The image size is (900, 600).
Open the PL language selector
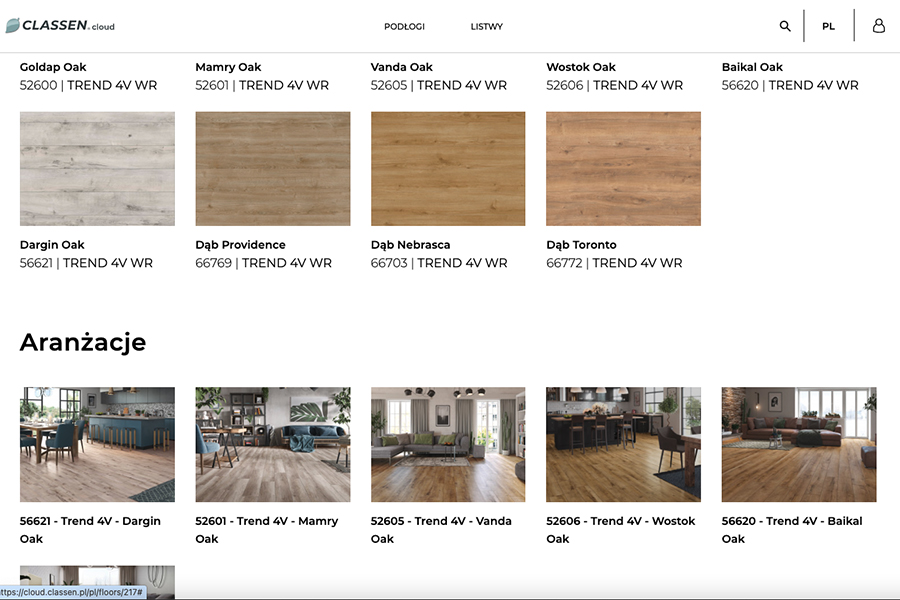pyautogui.click(x=828, y=27)
